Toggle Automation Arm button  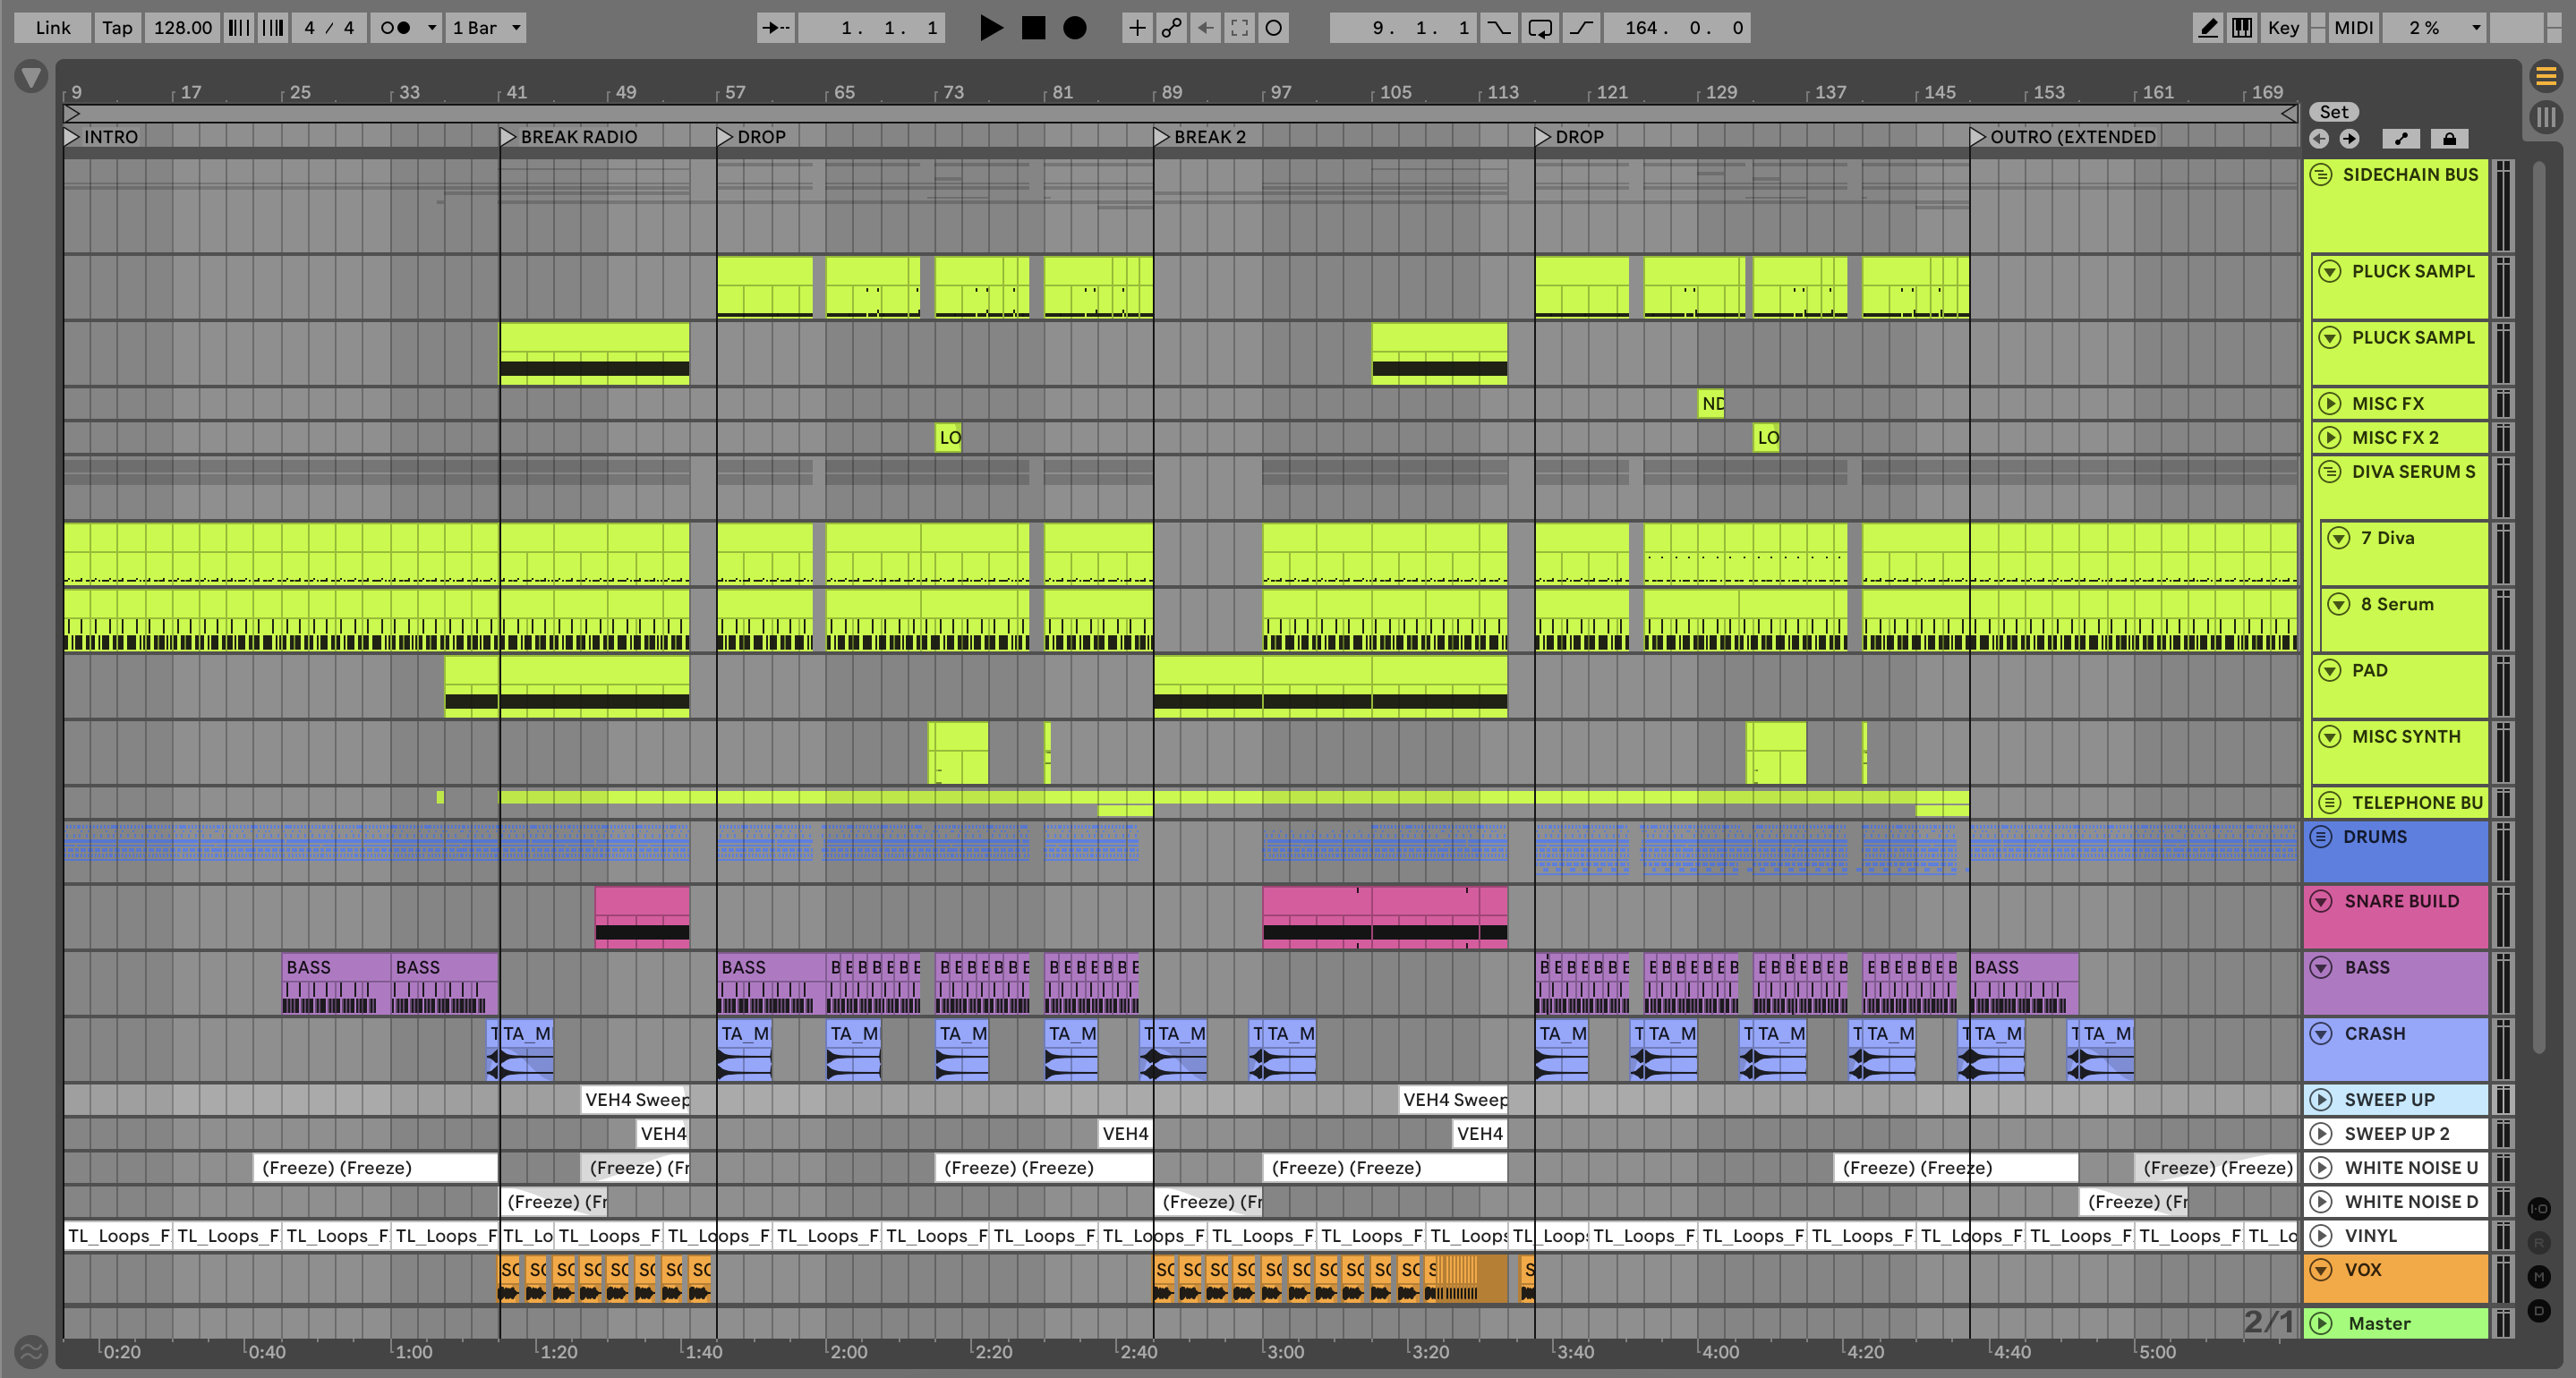coord(1171,28)
